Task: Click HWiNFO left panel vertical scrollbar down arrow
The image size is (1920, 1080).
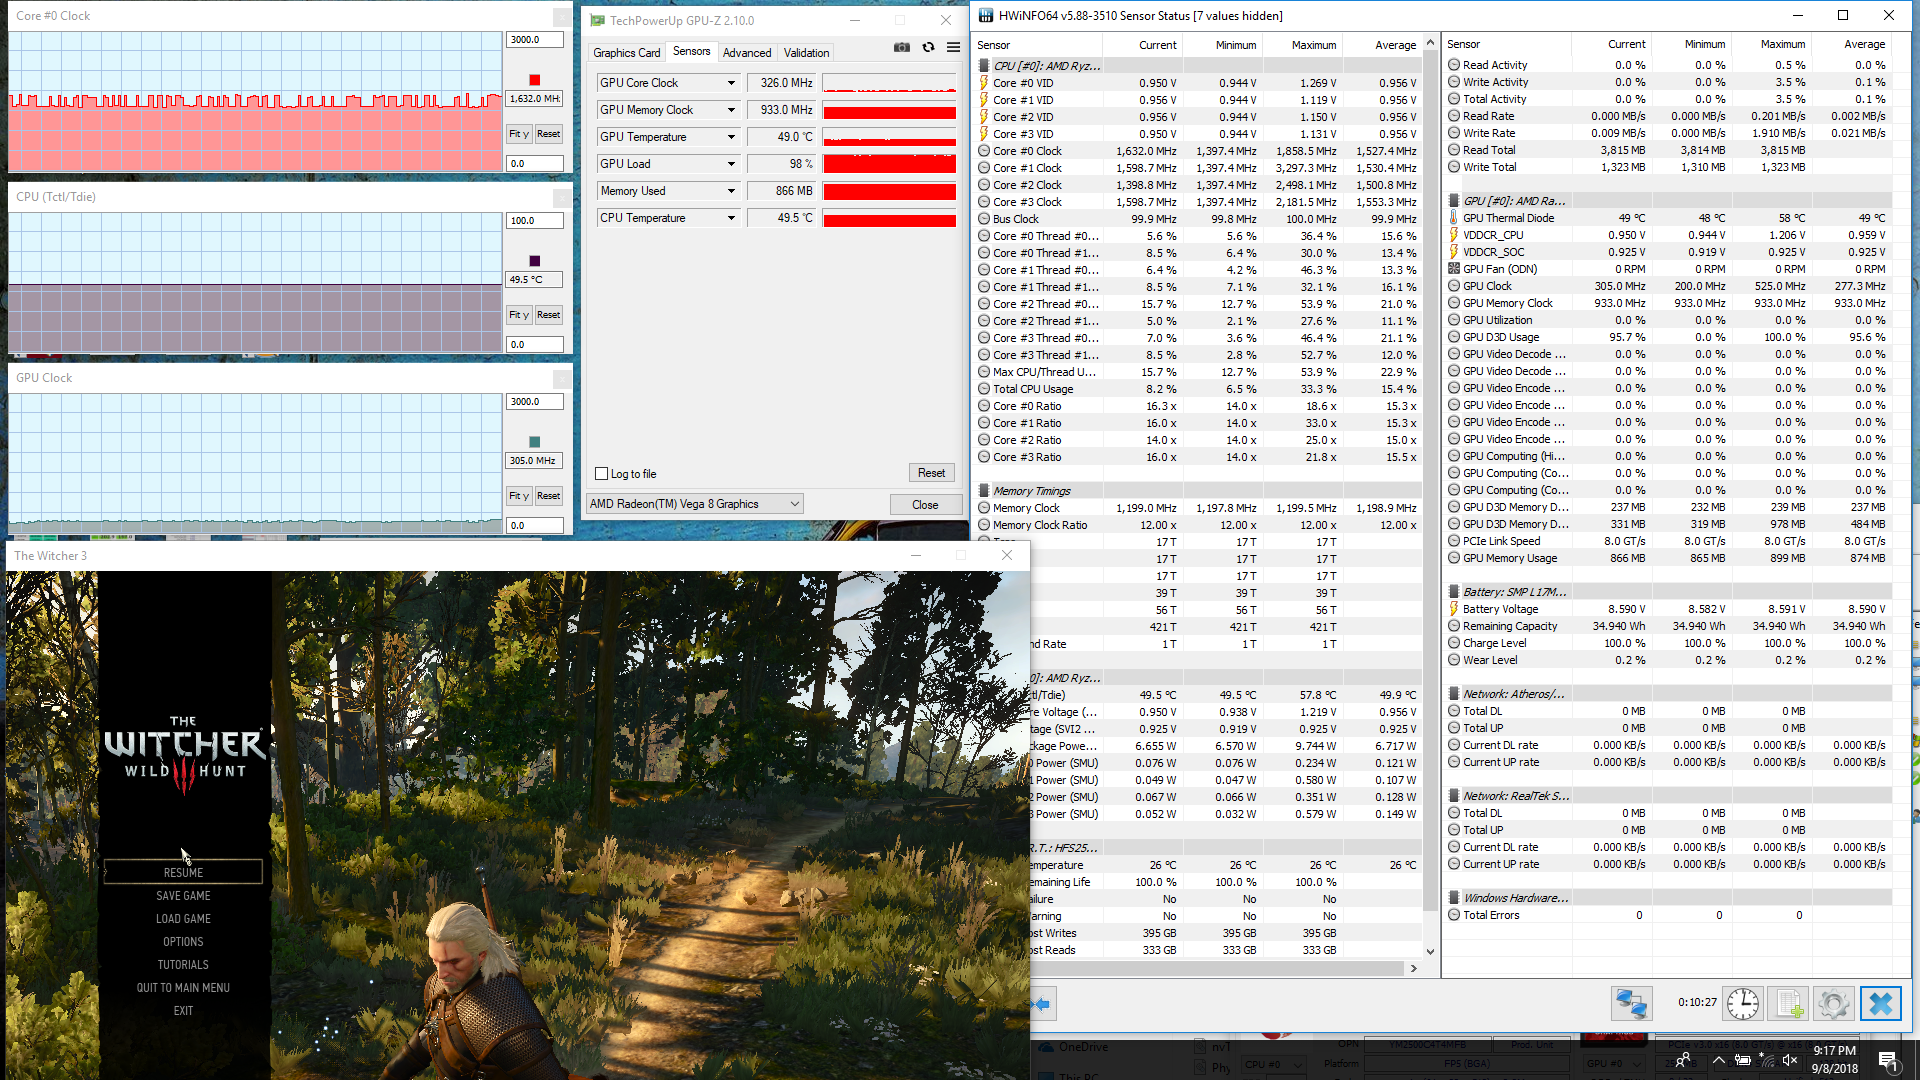Action: 1430,951
